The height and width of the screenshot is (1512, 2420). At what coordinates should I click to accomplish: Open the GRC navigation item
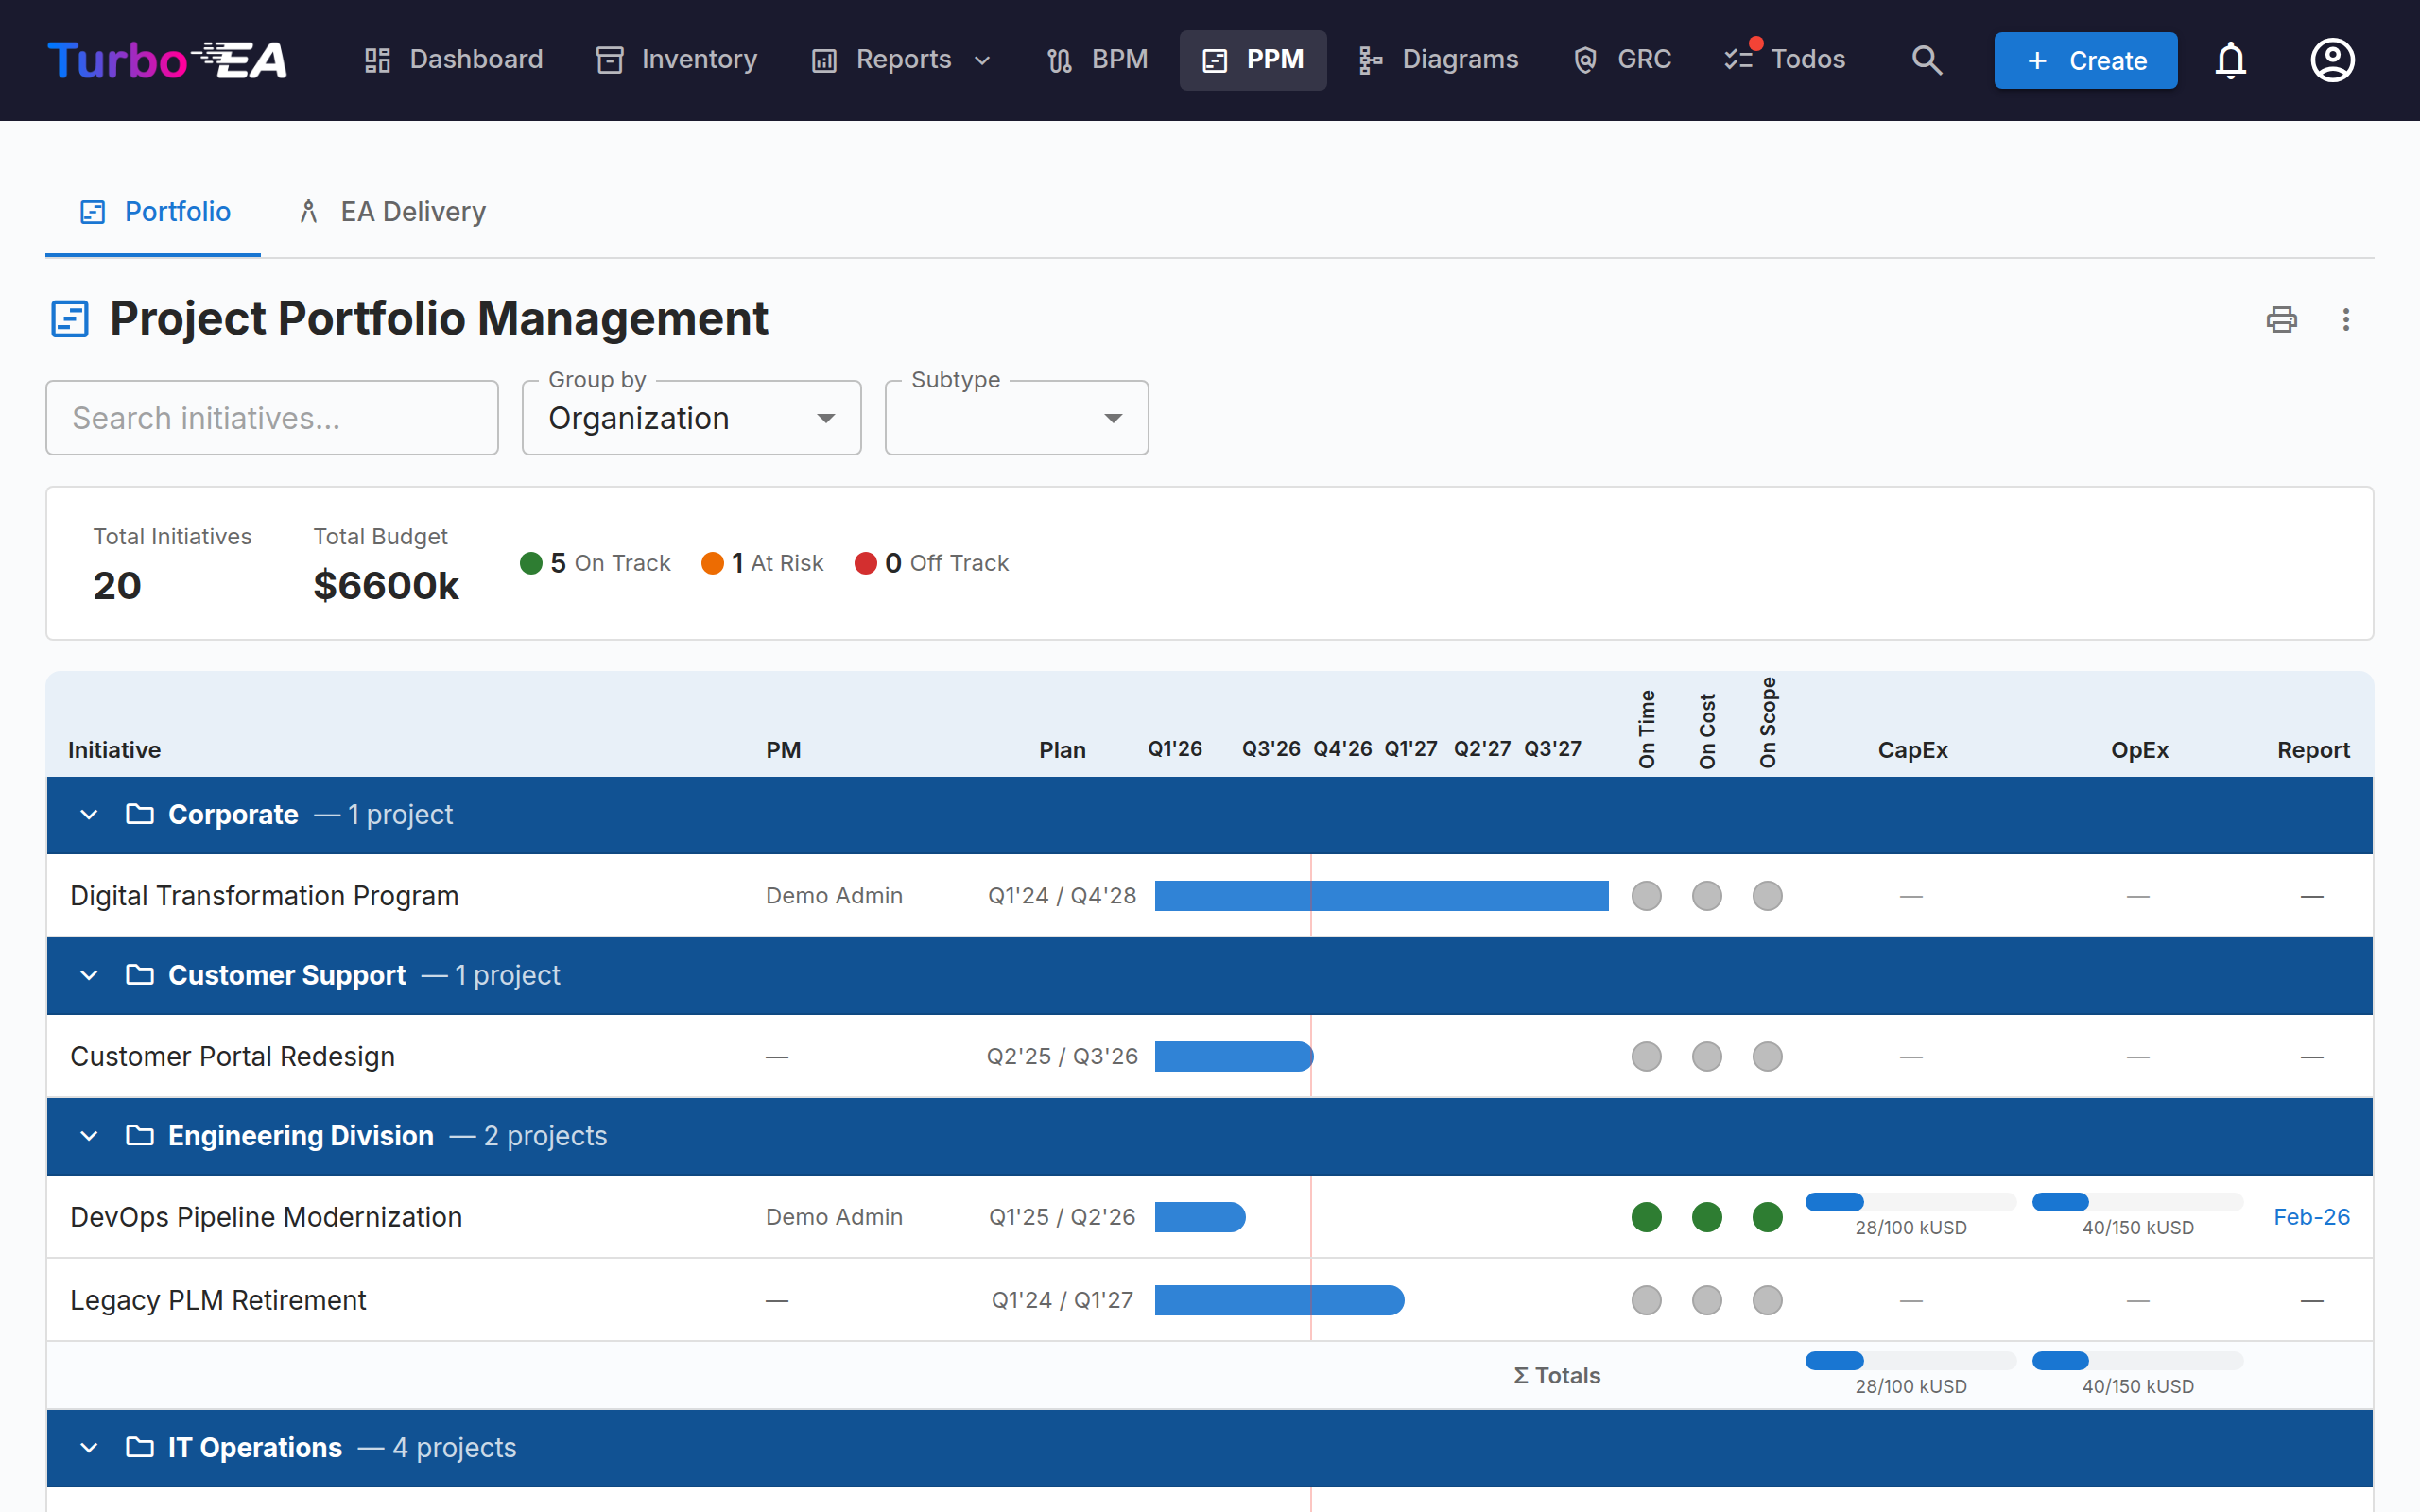[1621, 60]
